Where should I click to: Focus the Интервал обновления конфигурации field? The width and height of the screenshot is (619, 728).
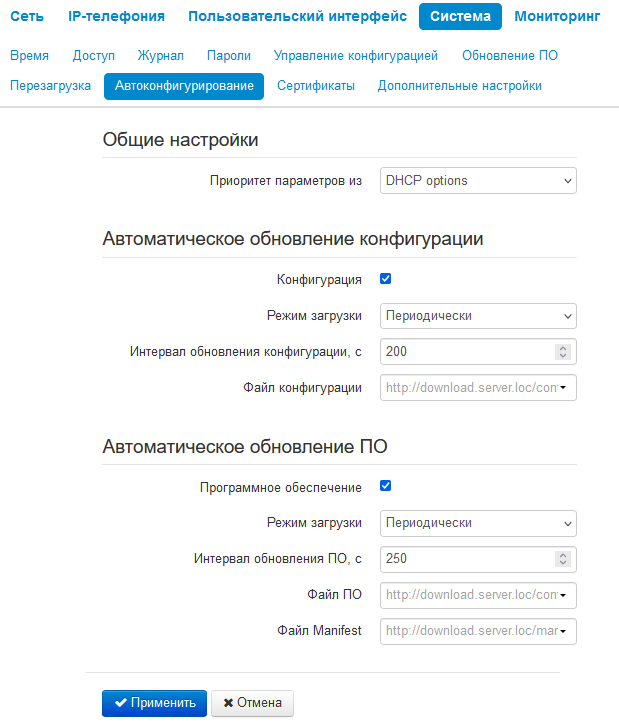click(x=478, y=351)
